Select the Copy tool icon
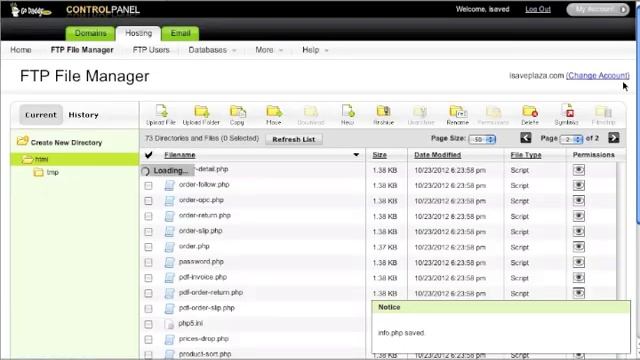Image resolution: width=640 pixels, height=360 pixels. (x=238, y=111)
